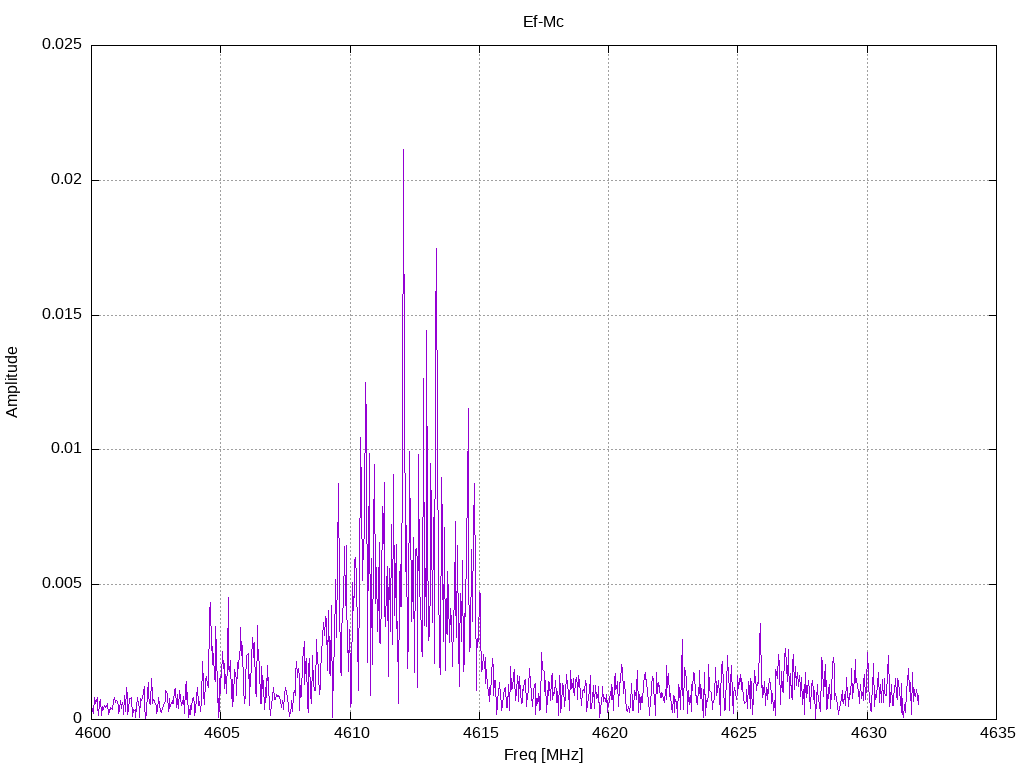Image resolution: width=1024 pixels, height=768 pixels.
Task: Select the 4605 x-axis tick label
Action: coord(221,733)
